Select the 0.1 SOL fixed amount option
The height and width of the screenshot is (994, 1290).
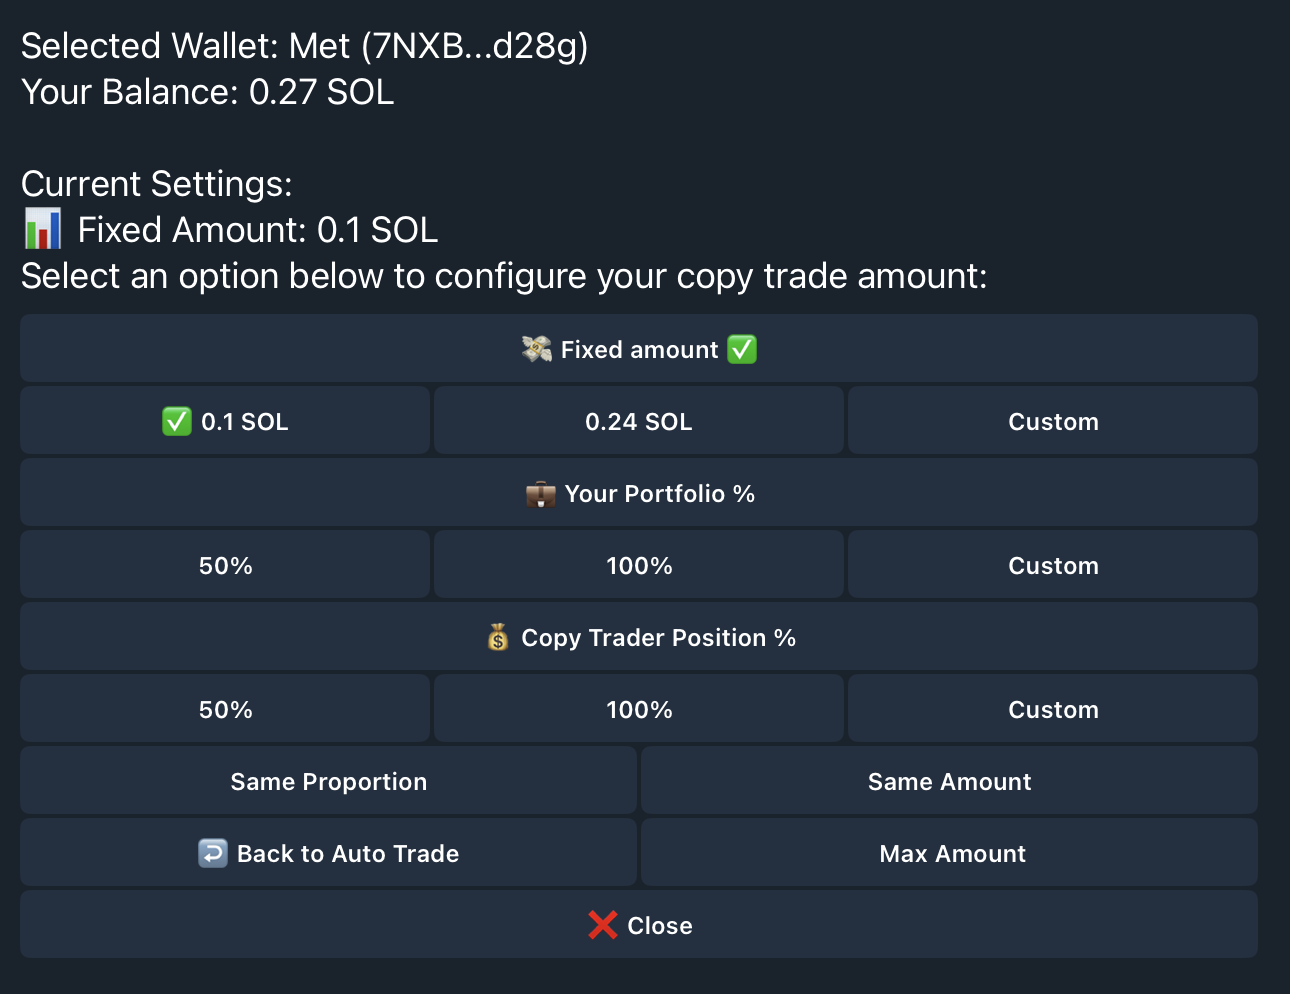pos(225,421)
